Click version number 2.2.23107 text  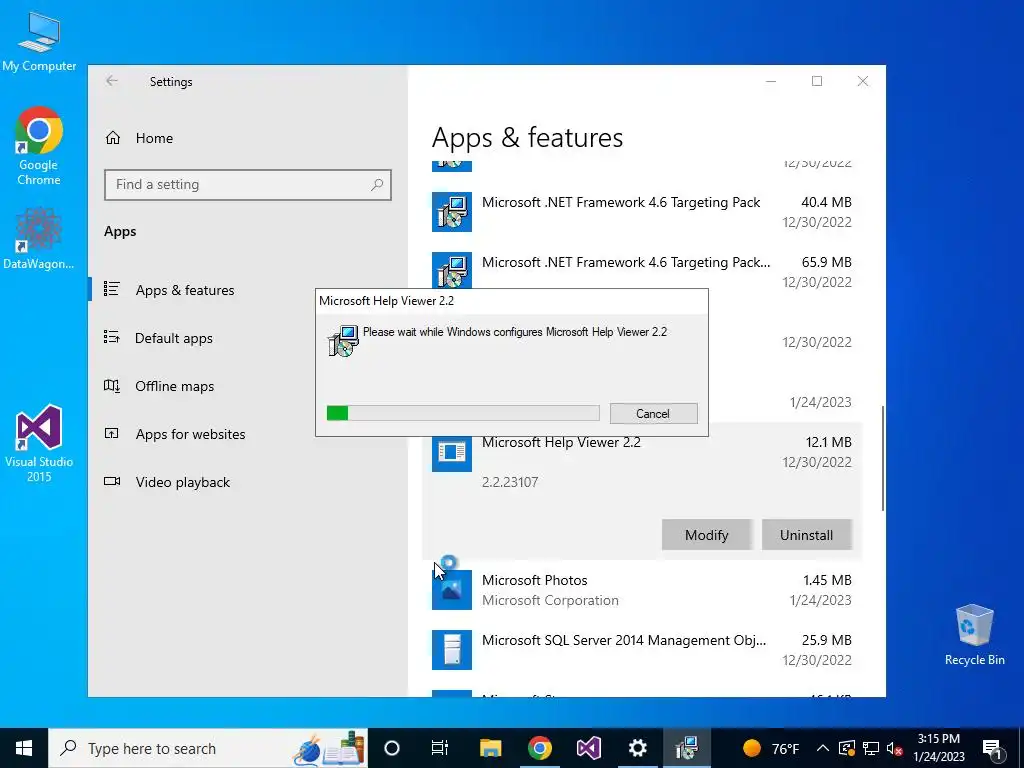[x=510, y=482]
